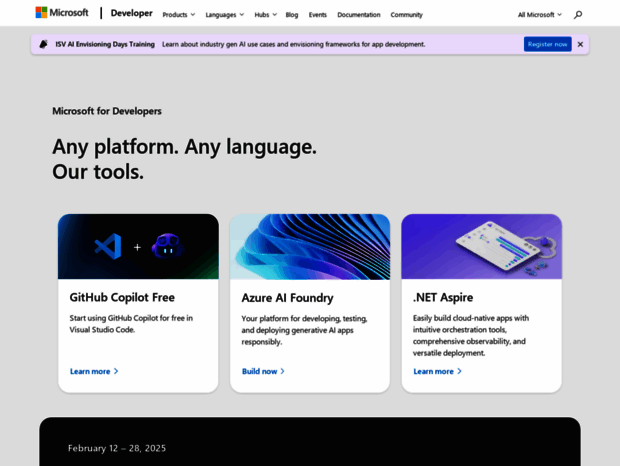This screenshot has height=466, width=620.
Task: Click the .NET Aspire card image
Action: coord(482,247)
